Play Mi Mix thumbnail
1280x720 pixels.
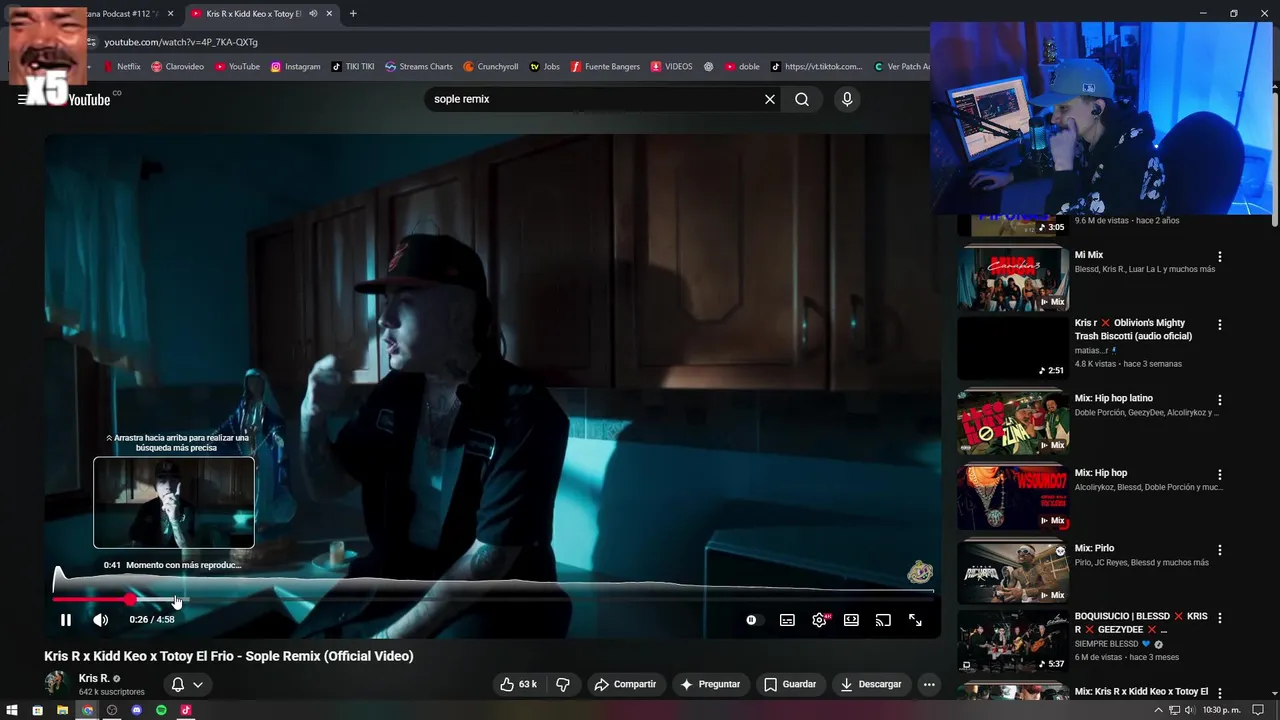pyautogui.click(x=1013, y=278)
